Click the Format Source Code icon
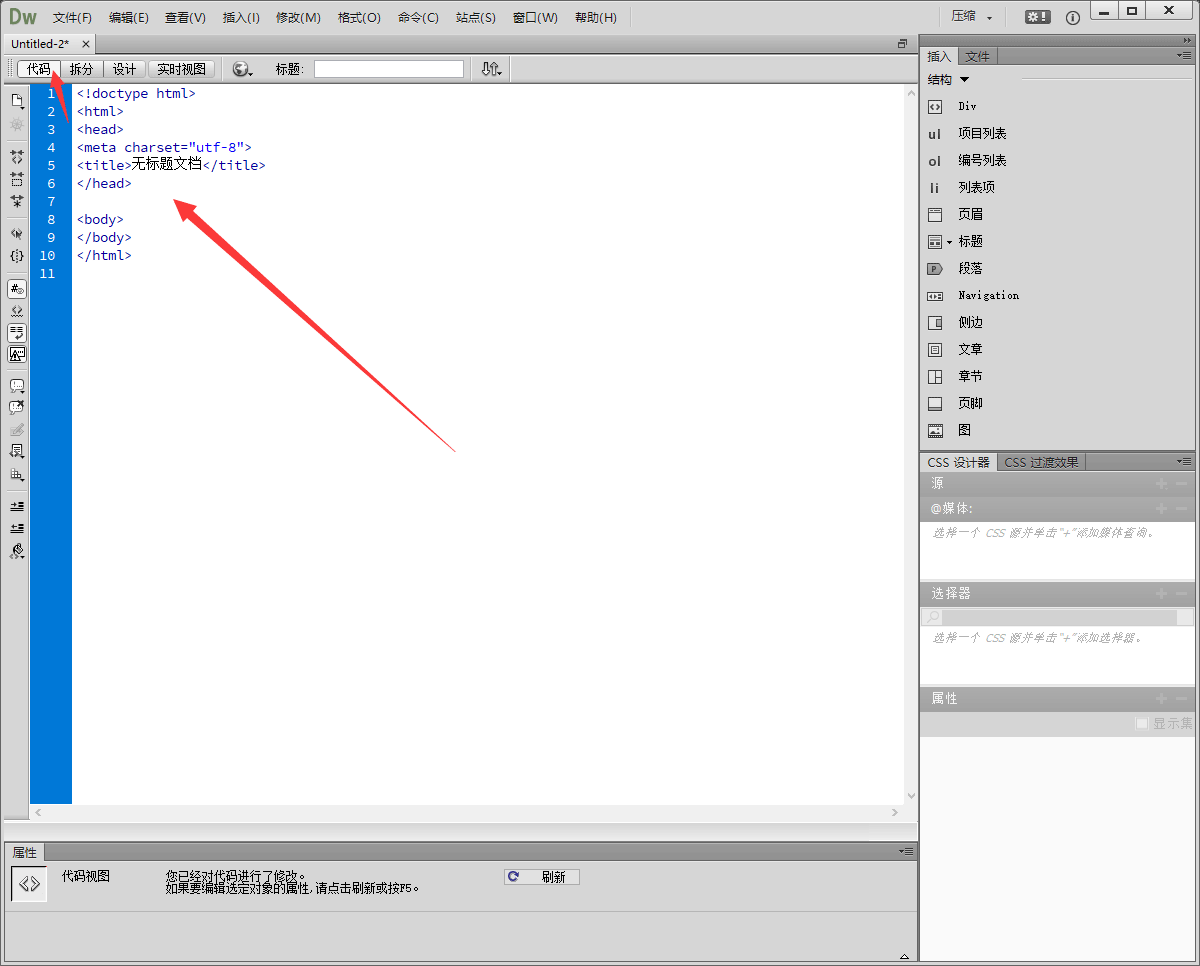Viewport: 1200px width, 966px height. pyautogui.click(x=17, y=551)
